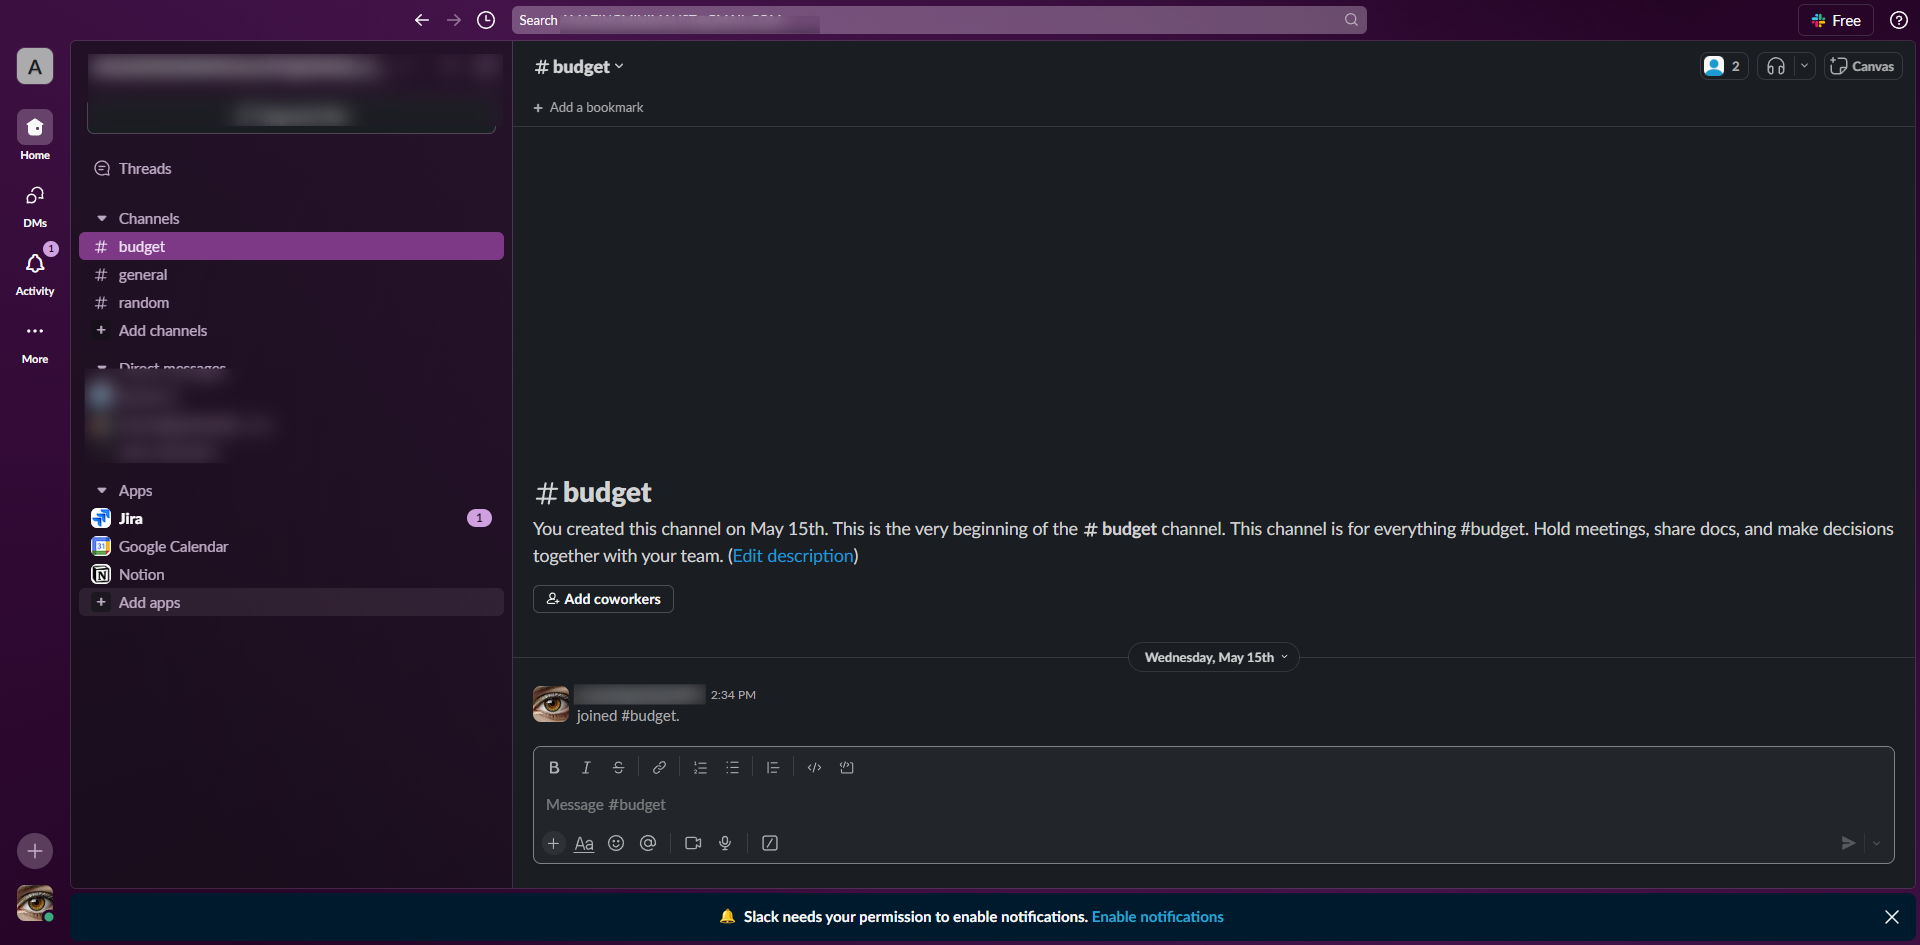Open the workspace switcher 'A' icon
This screenshot has height=945, width=1920.
[35, 67]
